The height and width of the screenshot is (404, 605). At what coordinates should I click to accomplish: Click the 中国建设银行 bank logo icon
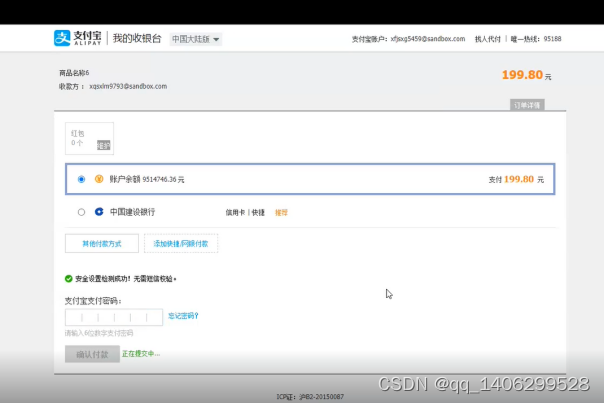click(99, 211)
